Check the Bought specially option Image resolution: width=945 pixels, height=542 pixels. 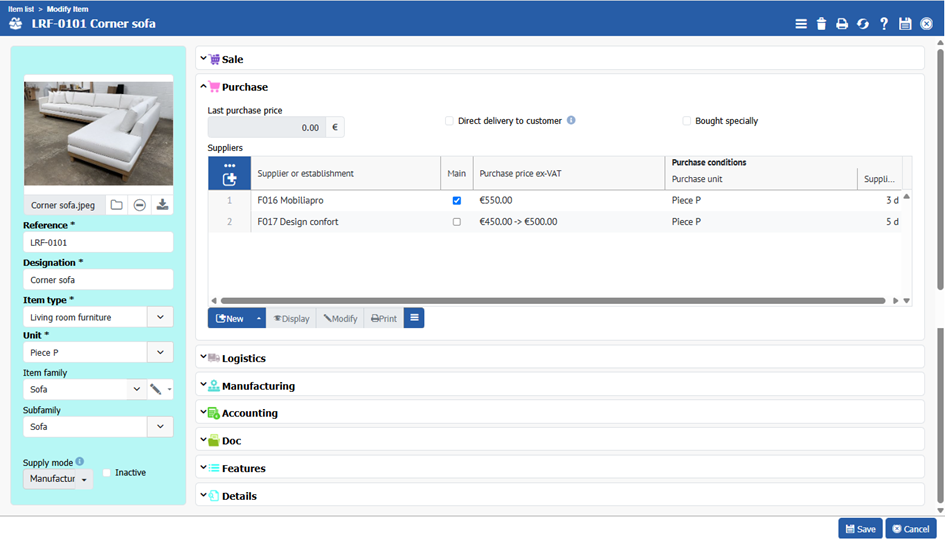pyautogui.click(x=687, y=121)
